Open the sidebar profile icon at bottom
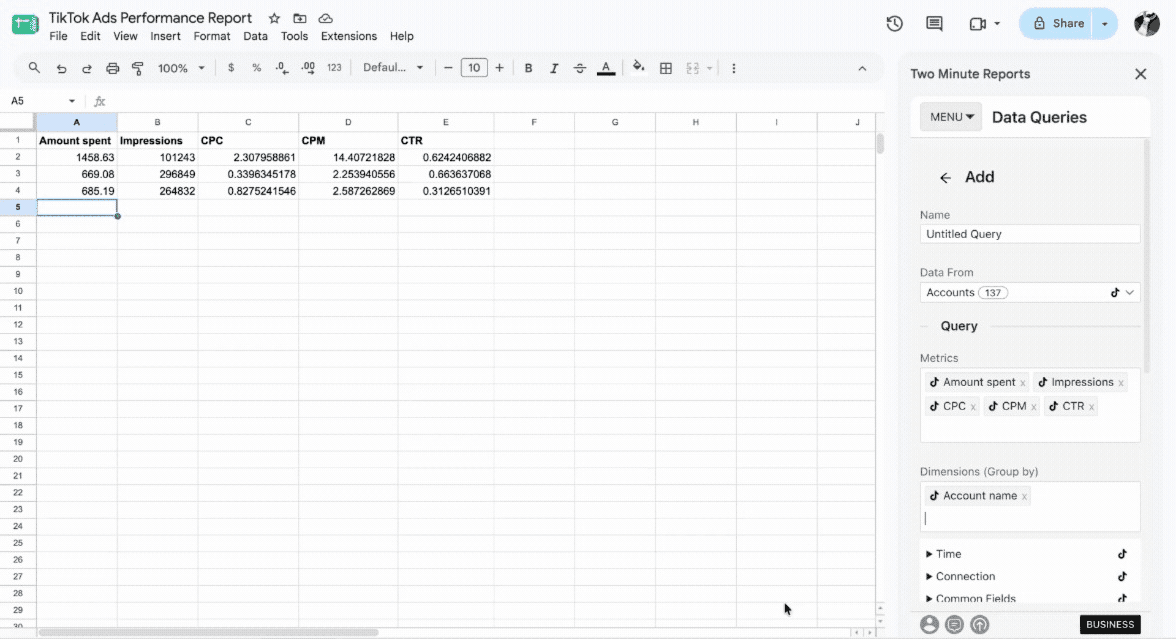This screenshot has width=1176, height=639. pyautogui.click(x=929, y=624)
